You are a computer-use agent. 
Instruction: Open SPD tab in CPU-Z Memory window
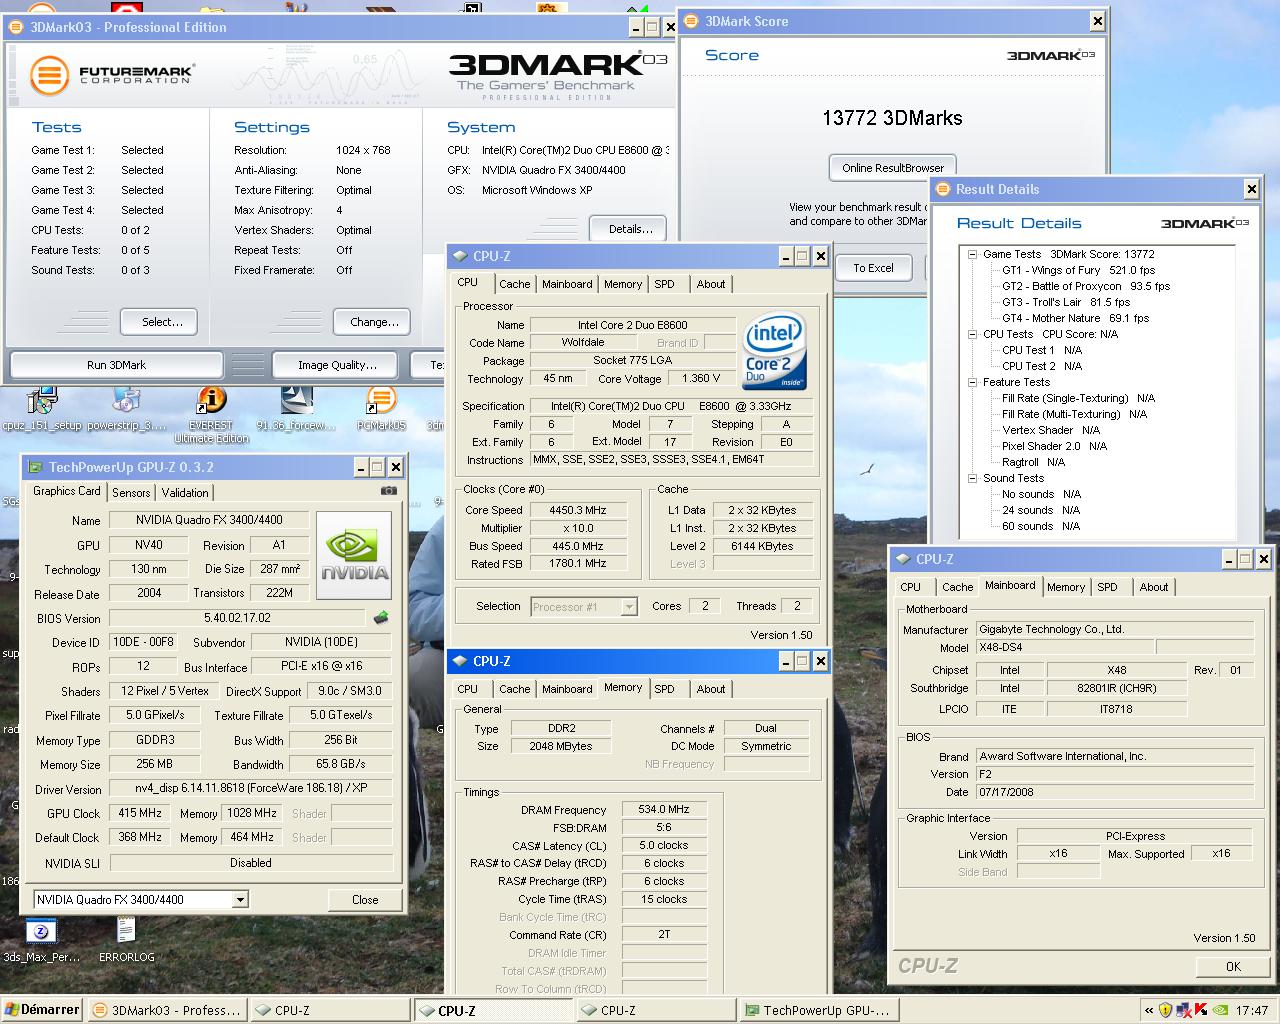(x=665, y=689)
